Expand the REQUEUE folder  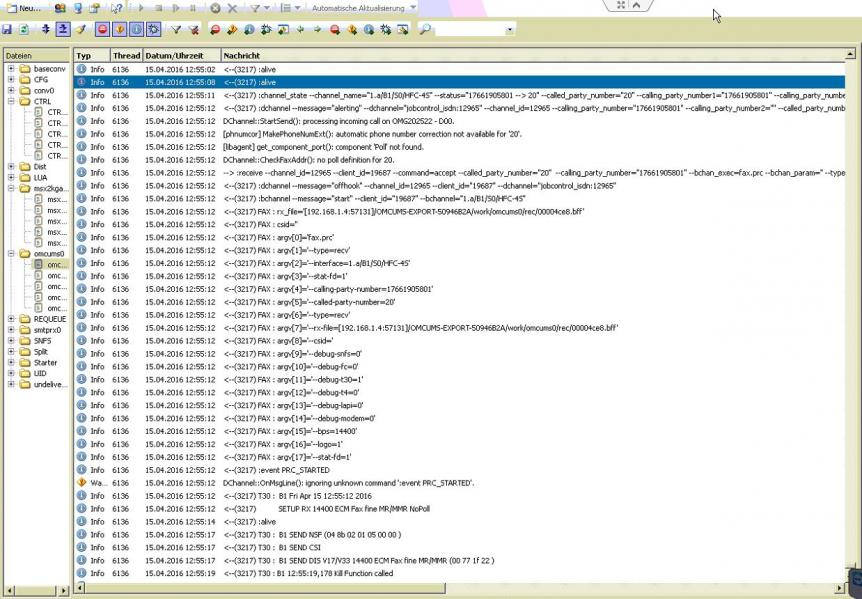point(11,319)
